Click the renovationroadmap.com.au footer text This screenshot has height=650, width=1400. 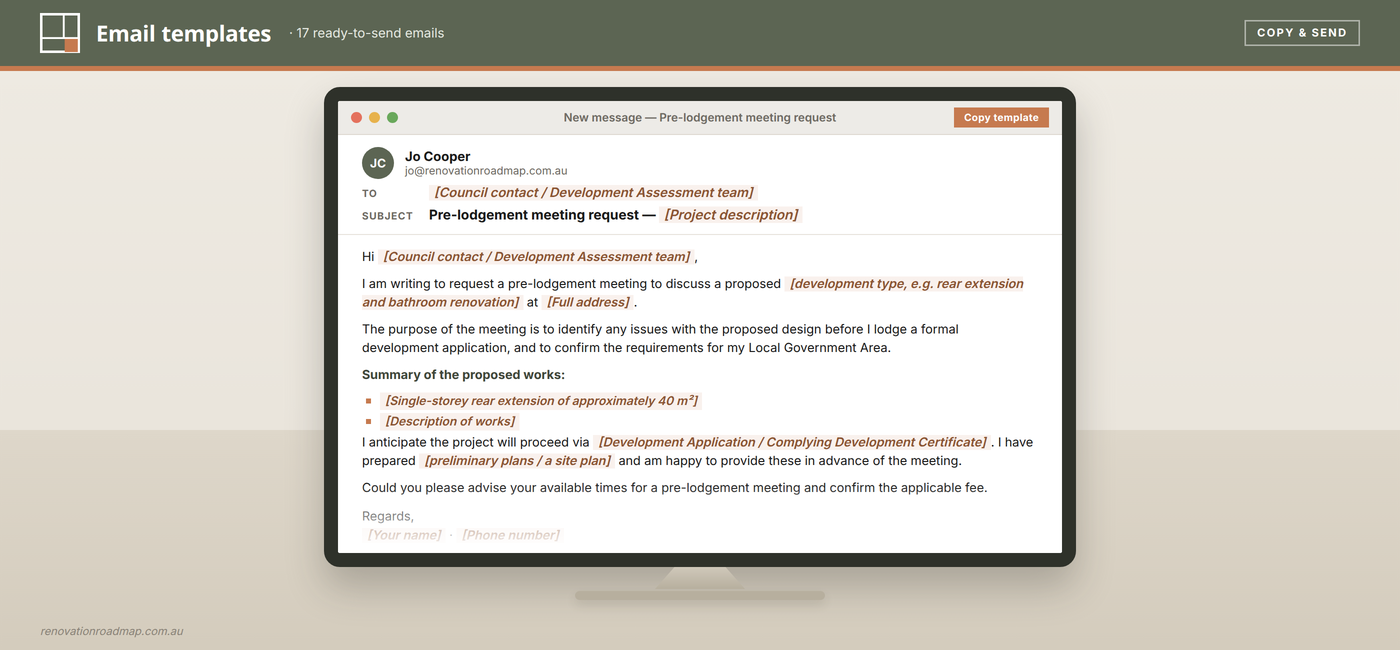click(x=112, y=631)
